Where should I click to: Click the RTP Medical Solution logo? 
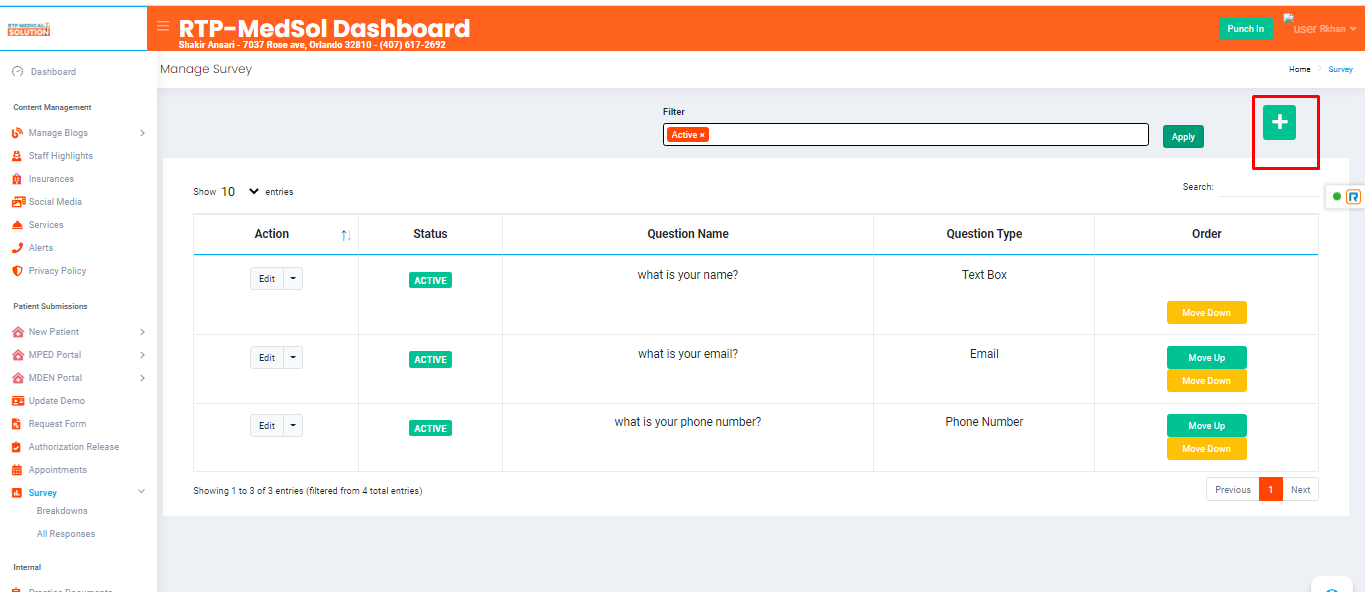coord(29,29)
